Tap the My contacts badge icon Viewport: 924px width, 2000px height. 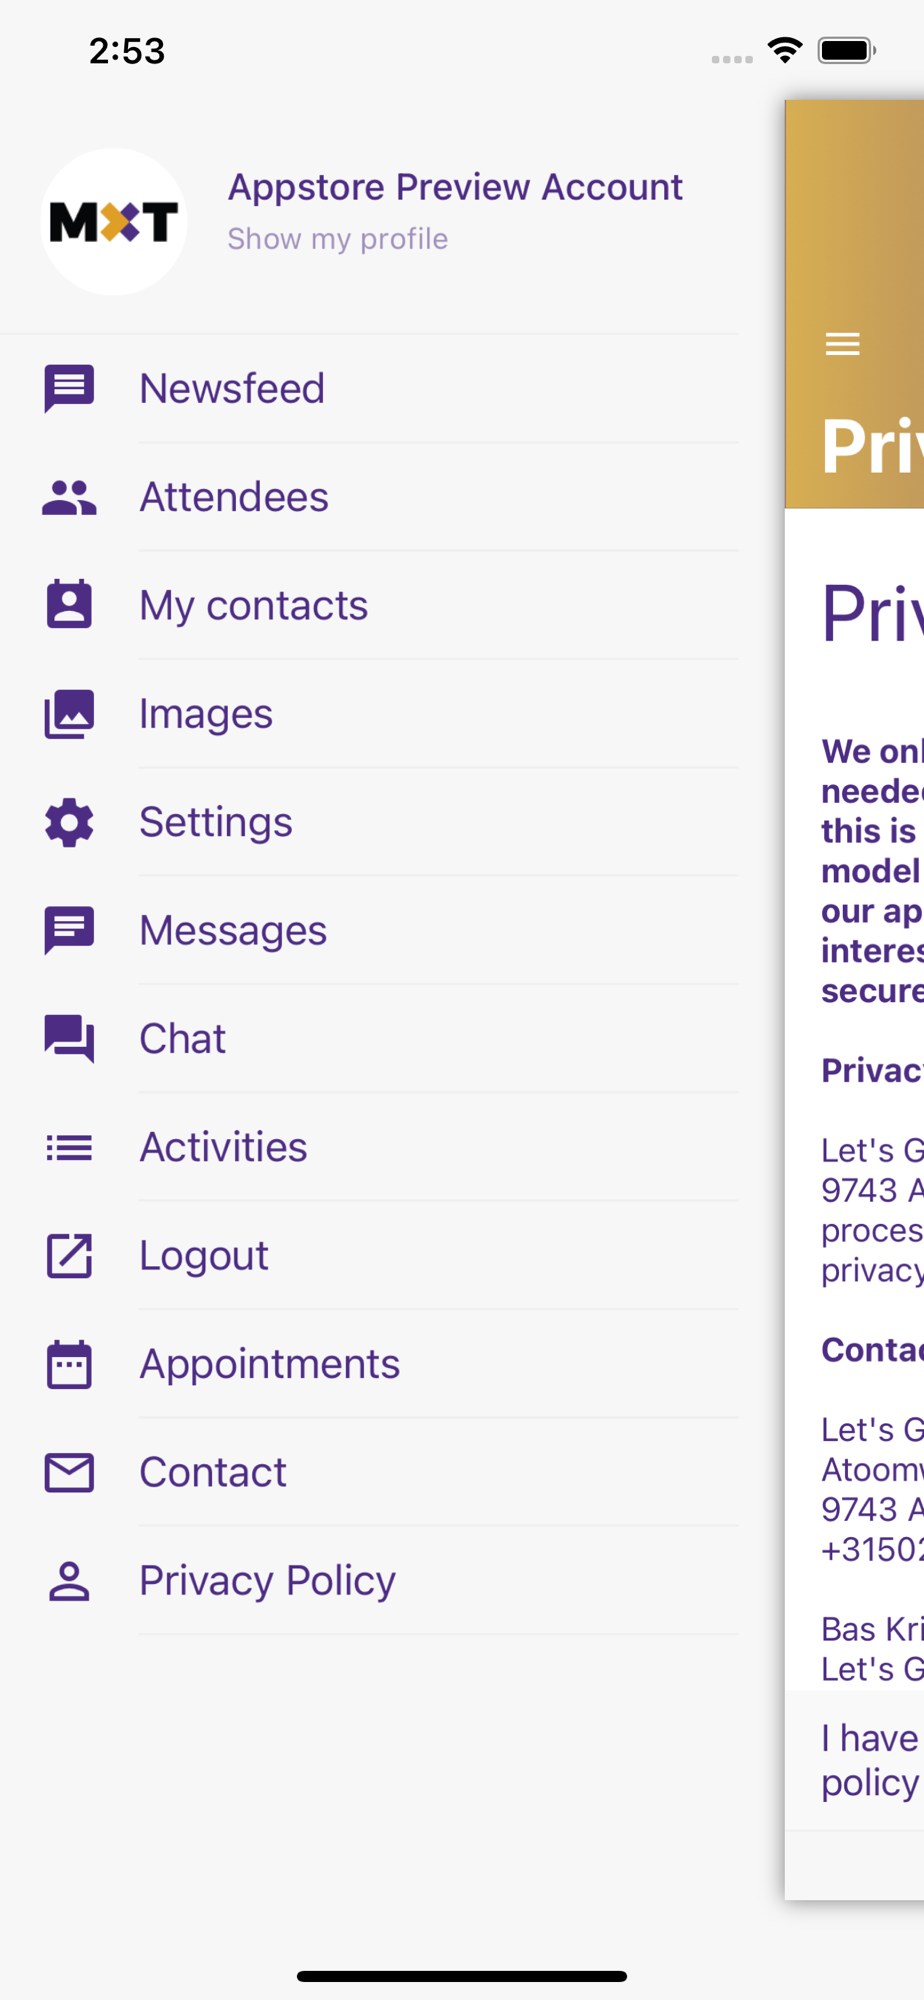69,605
